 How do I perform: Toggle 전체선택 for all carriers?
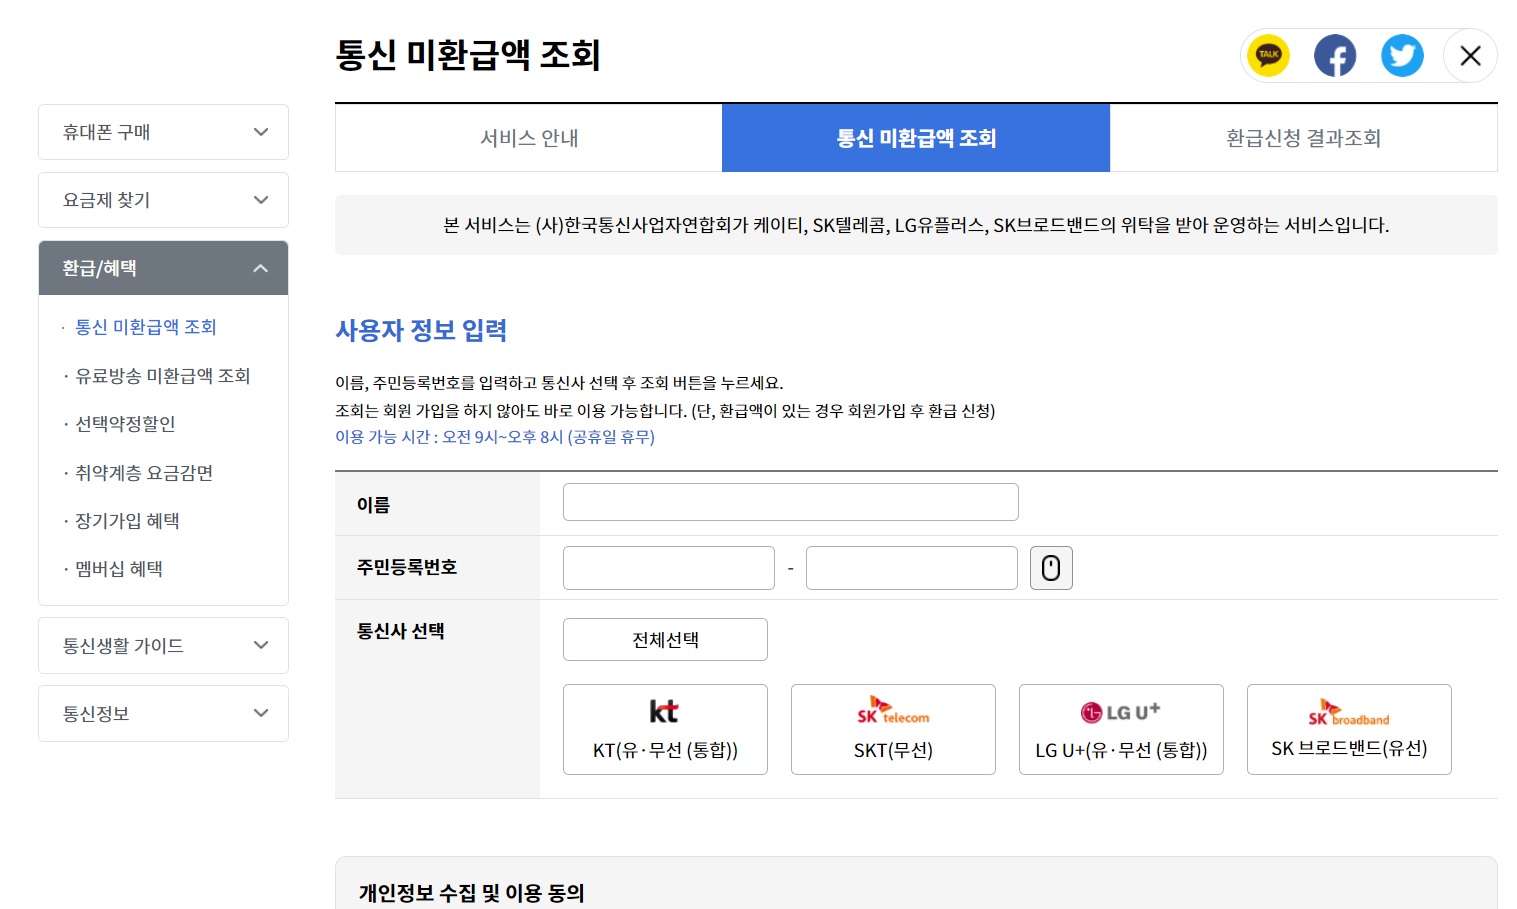tap(664, 639)
